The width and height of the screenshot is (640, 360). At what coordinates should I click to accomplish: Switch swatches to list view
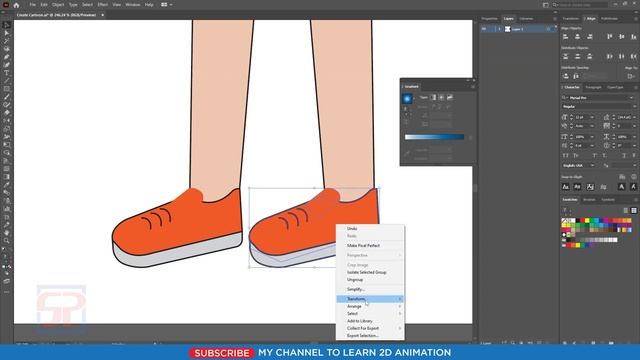point(626,210)
